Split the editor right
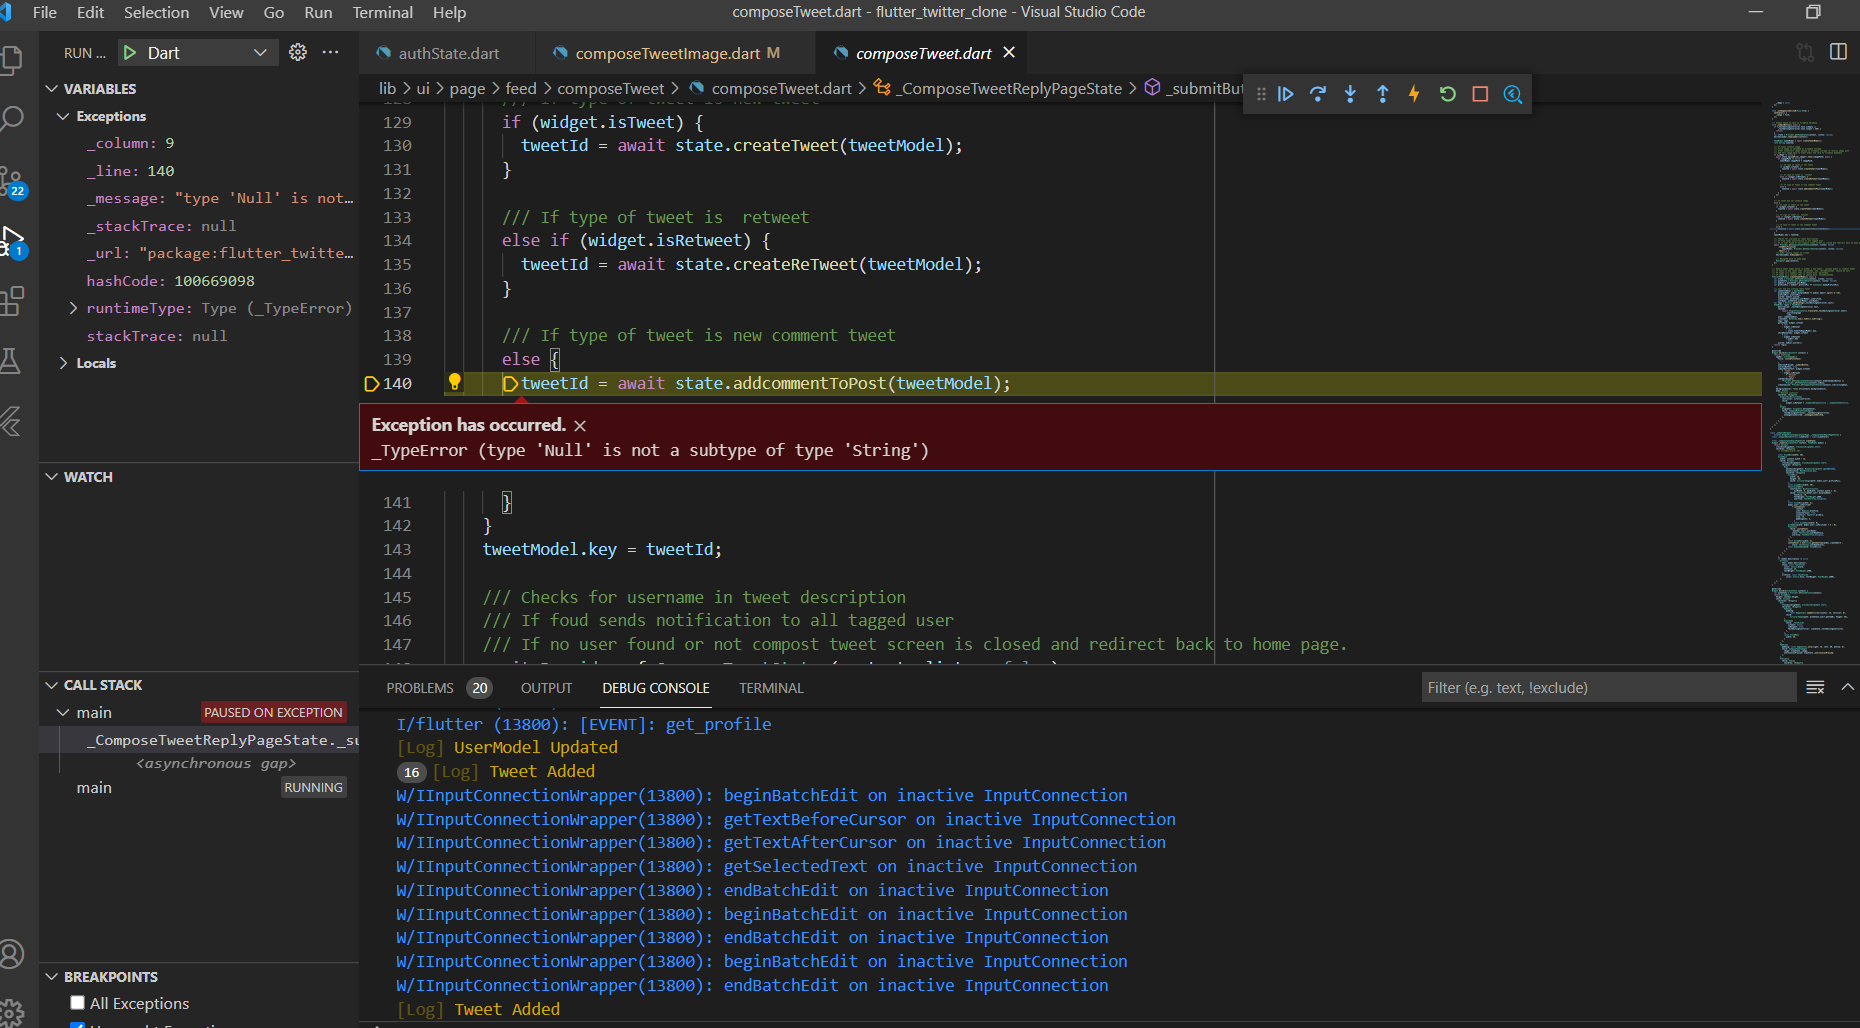 pyautogui.click(x=1838, y=52)
